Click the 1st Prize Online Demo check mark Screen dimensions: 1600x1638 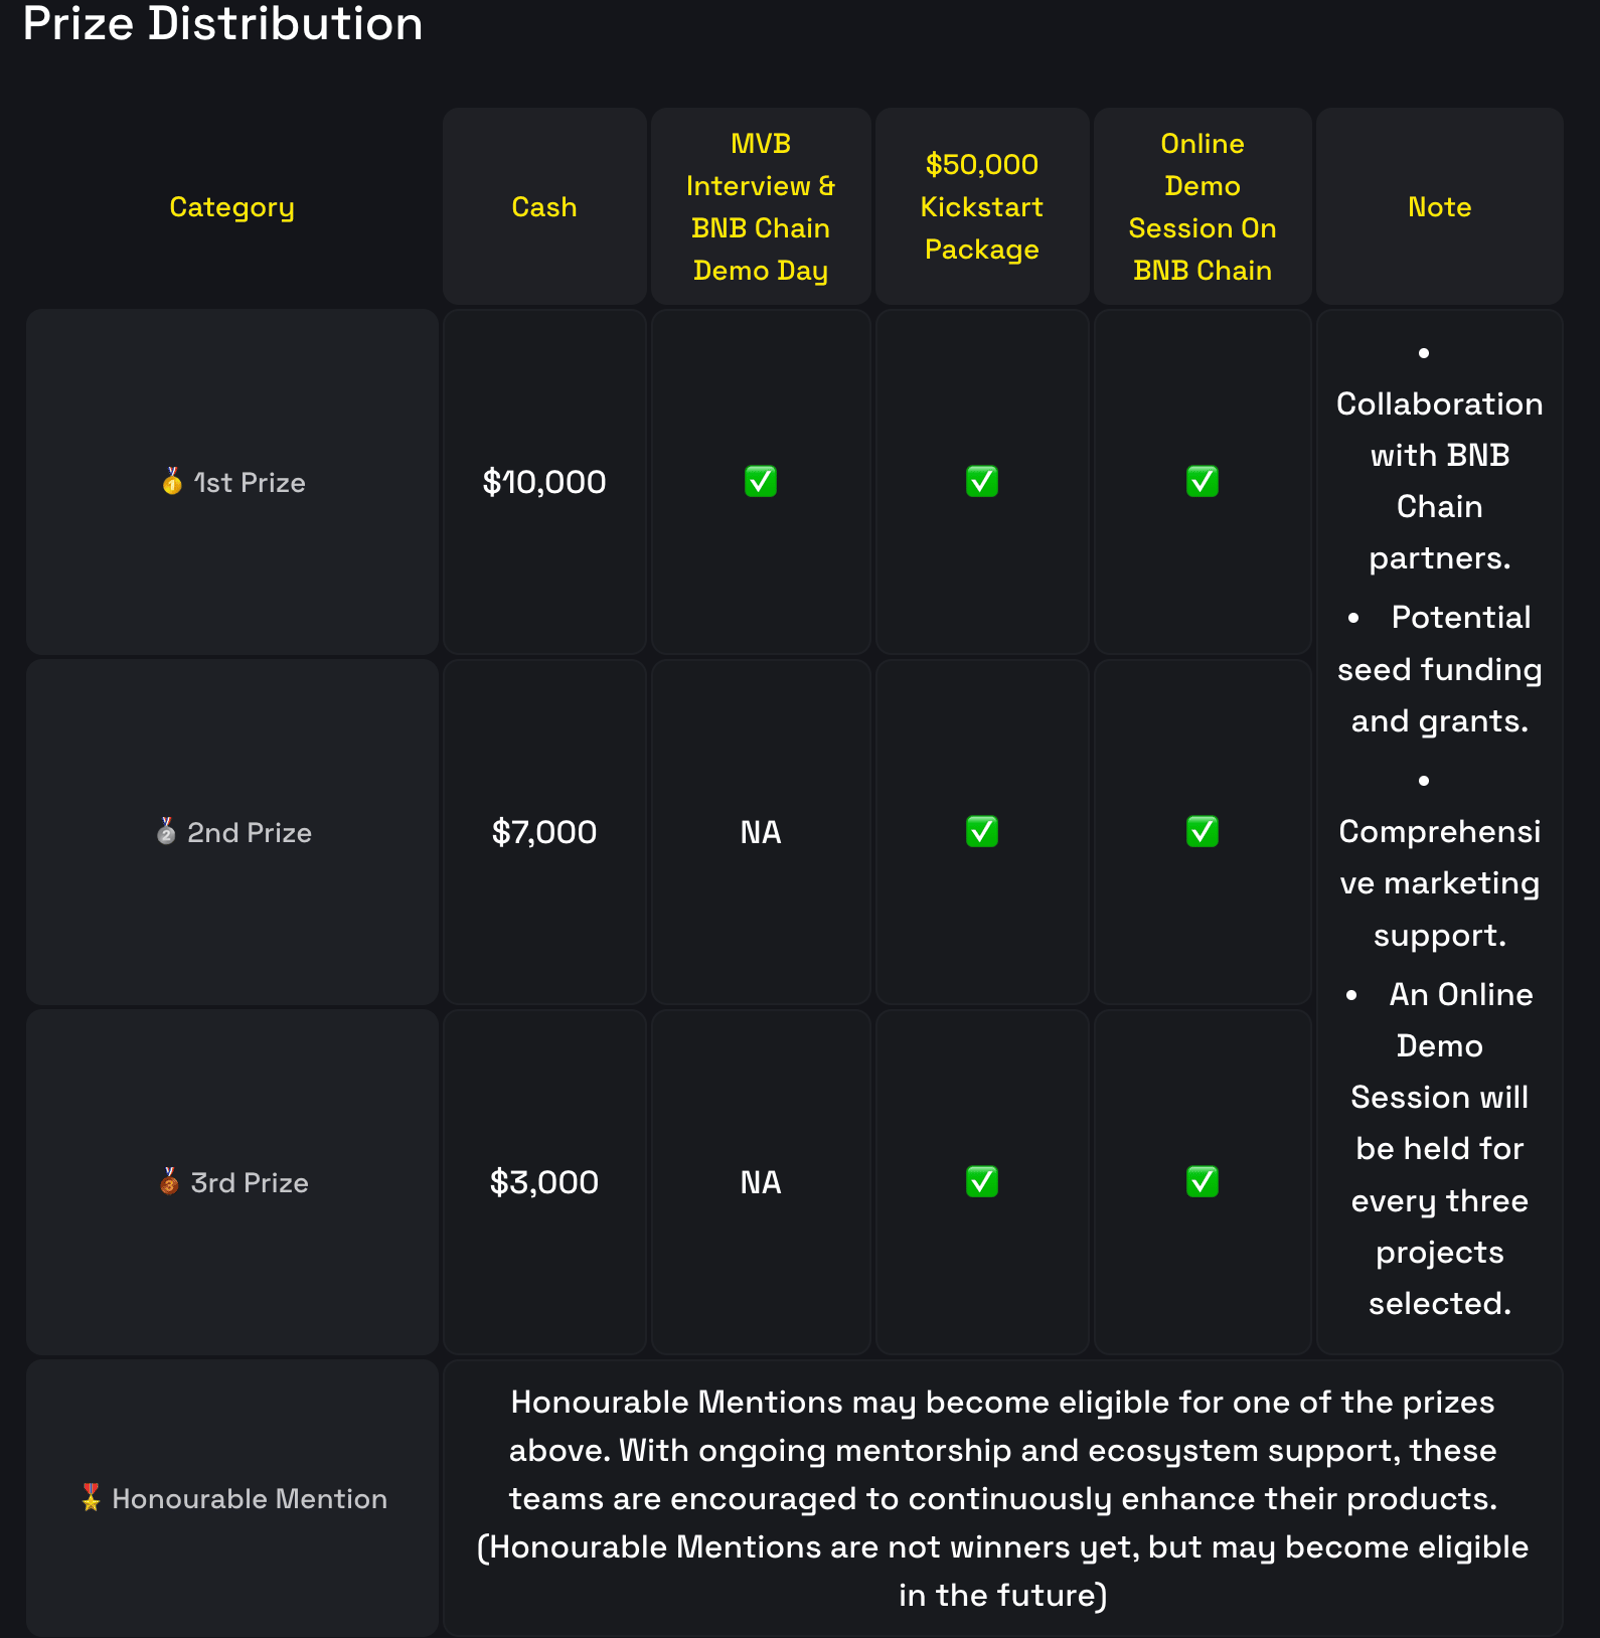coord(1202,481)
